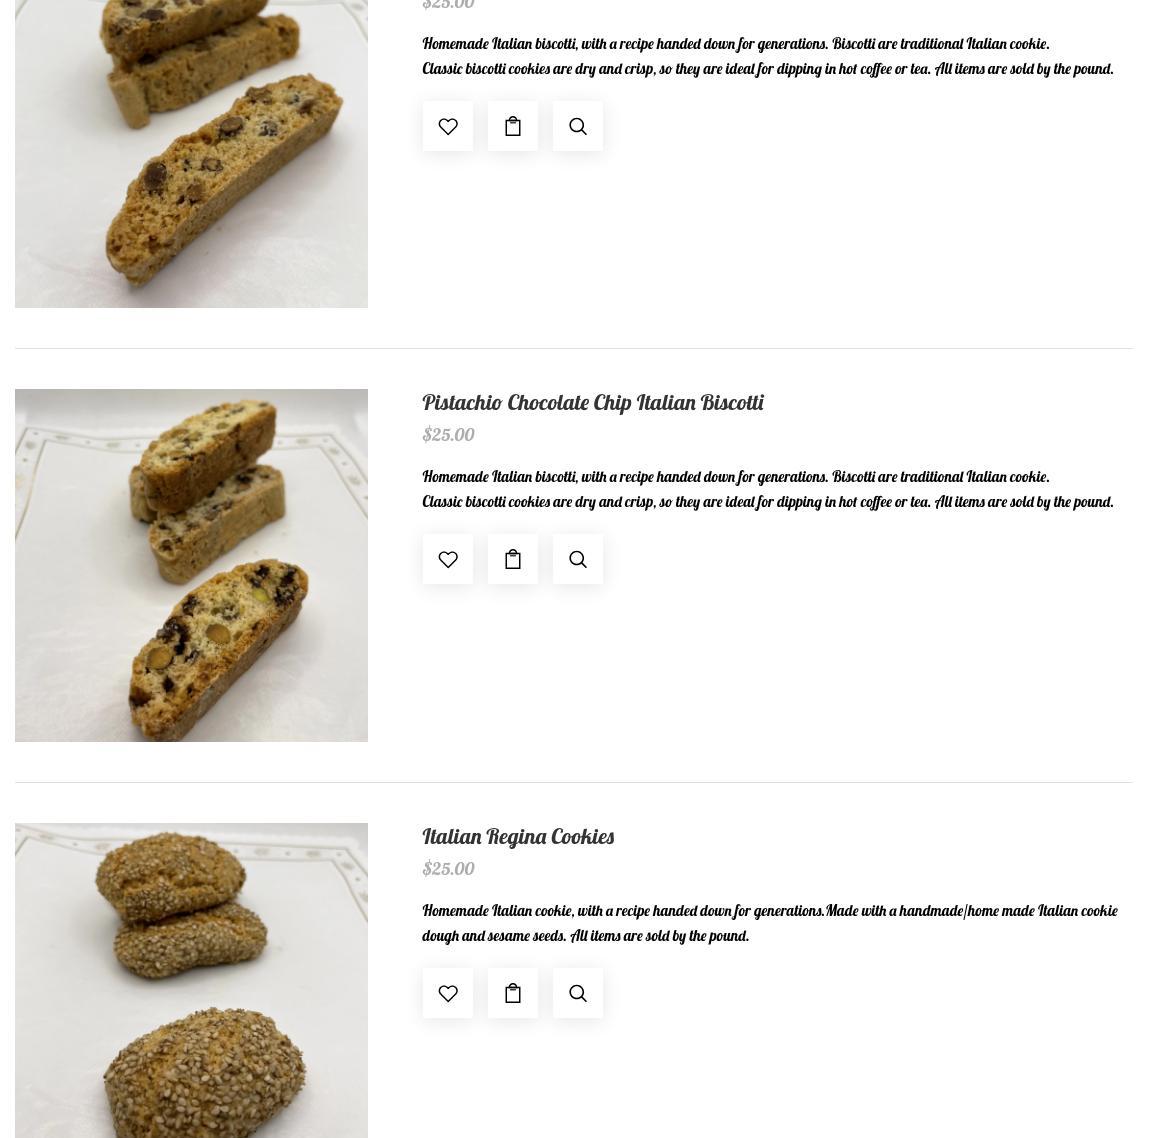Screen dimensions: 1170x1138
Task: Quick view Pistachio Chocolate Chip Biscotti
Action: pyautogui.click(x=578, y=559)
